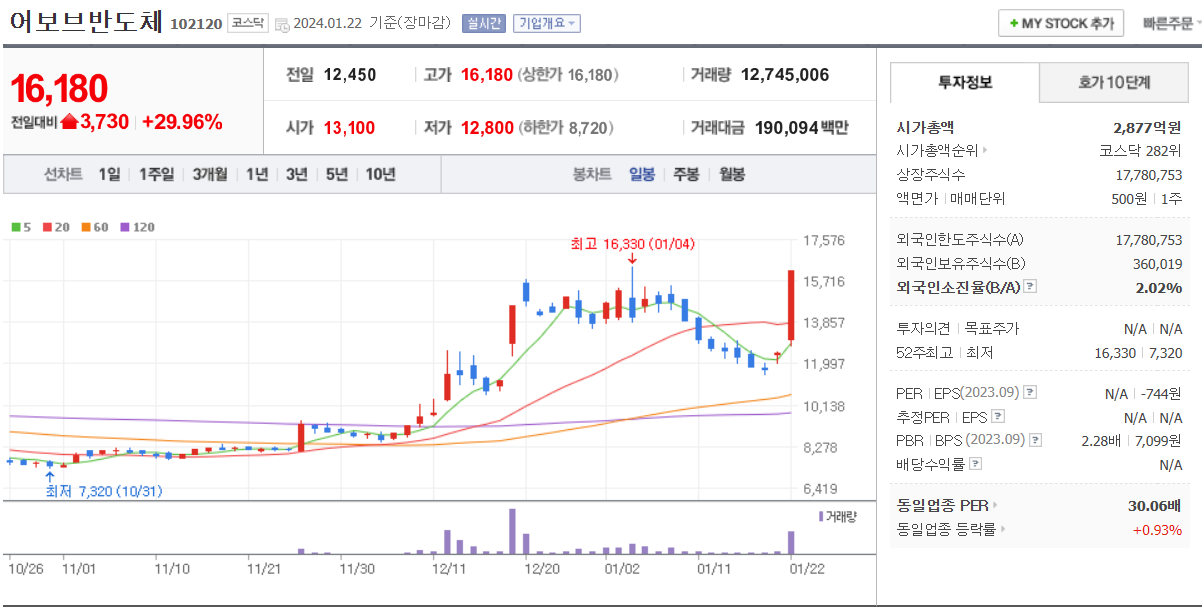The width and height of the screenshot is (1202, 607).
Task: Click the clock icon before date 2024.01.22
Action: (x=281, y=24)
